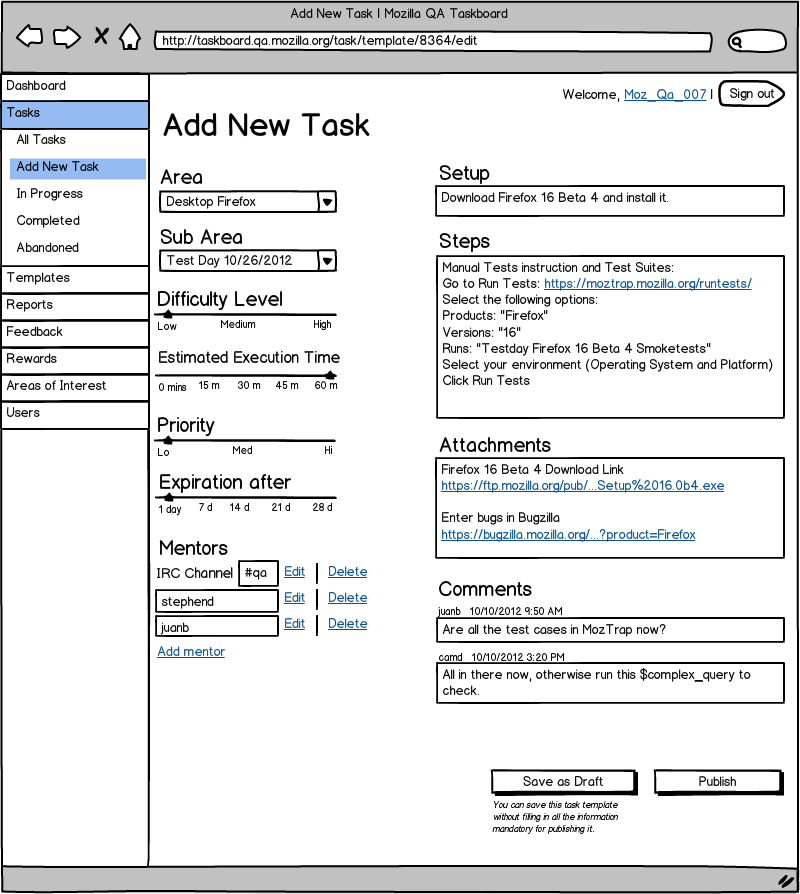The height and width of the screenshot is (894, 800).
Task: Click the Publish button
Action: [x=718, y=782]
